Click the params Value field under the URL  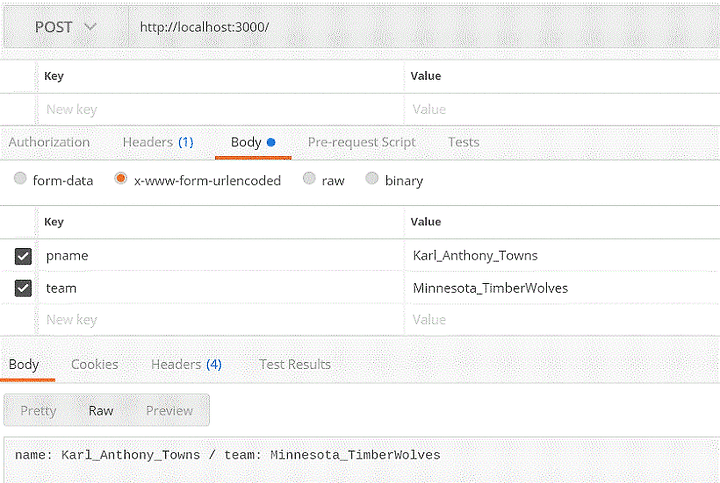(562, 109)
